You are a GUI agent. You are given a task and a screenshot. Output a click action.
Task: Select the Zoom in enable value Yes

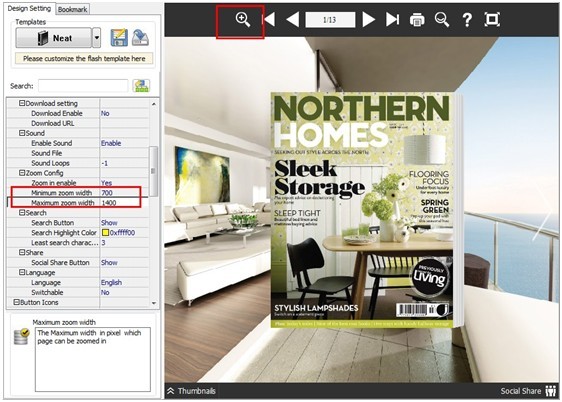click(106, 183)
